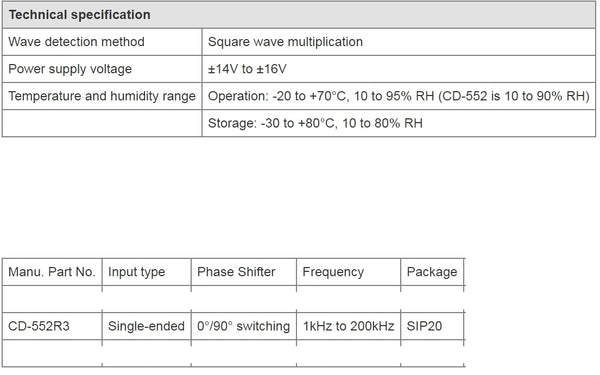Select Temperature and humidity range label
Screen dimensions: 600x375
tap(102, 96)
